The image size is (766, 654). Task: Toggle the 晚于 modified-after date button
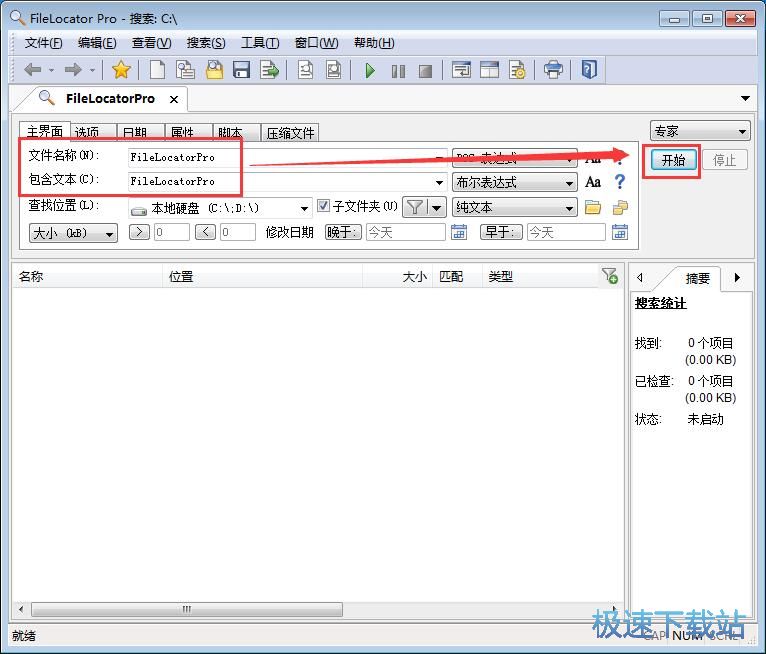click(343, 232)
